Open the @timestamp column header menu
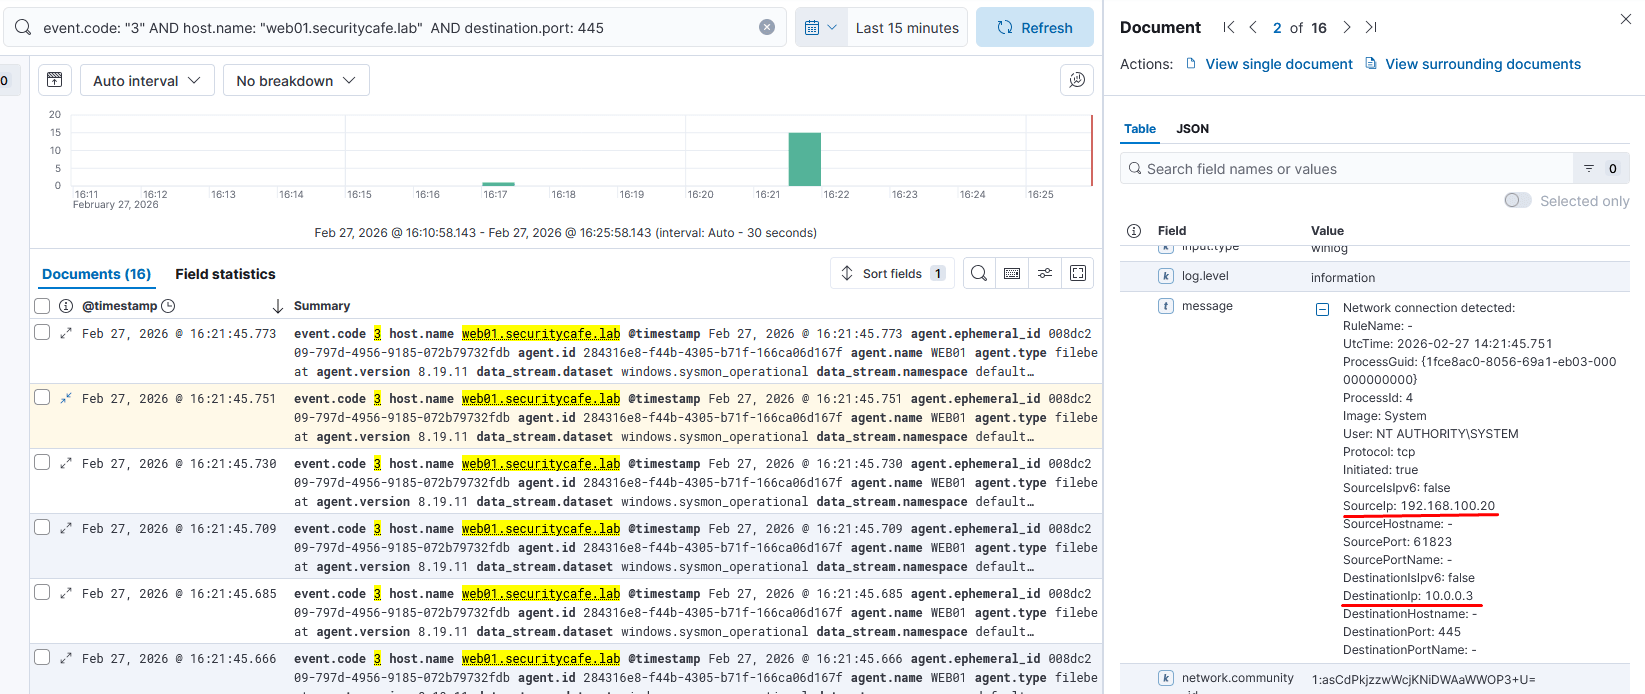1645x694 pixels. (x=120, y=306)
